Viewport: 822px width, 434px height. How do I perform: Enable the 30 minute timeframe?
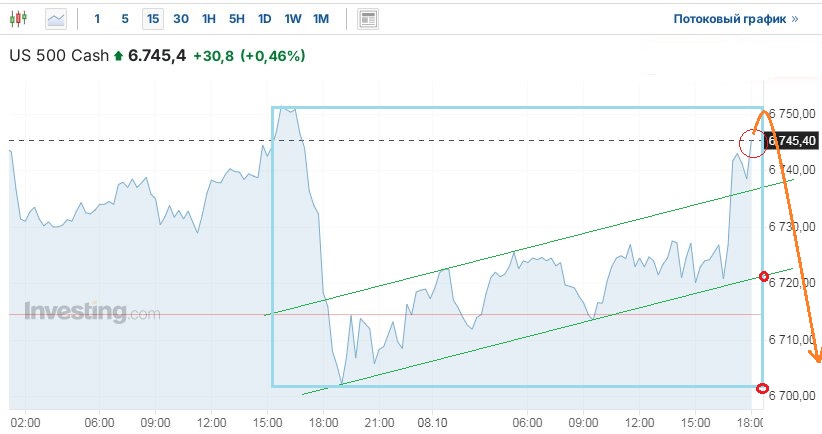coord(180,19)
